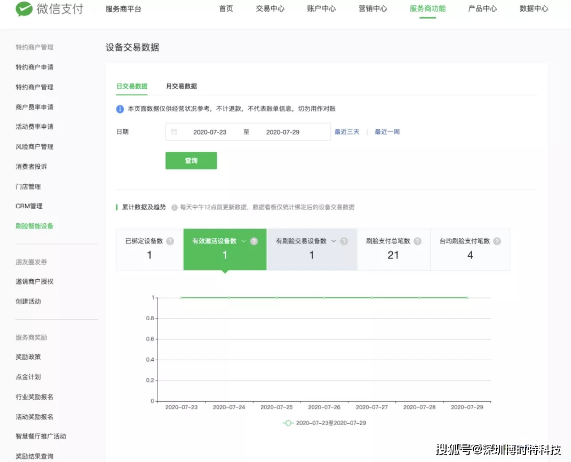Image resolution: width=571 pixels, height=462 pixels.
Task: Select the 最近三天 quick range link
Action: point(347,132)
